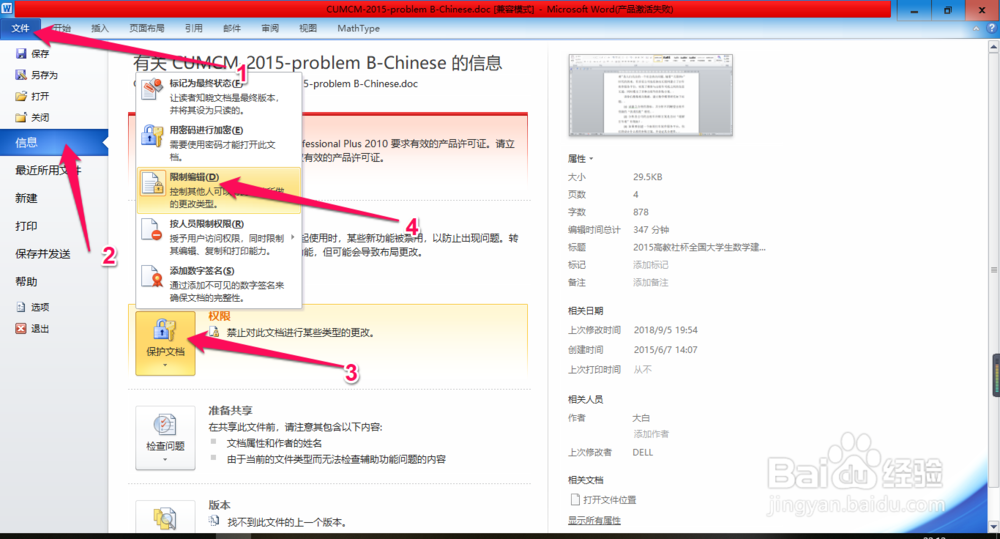
Task: Open the Protect Document (保护文档) dropdown
Action: coord(165,343)
